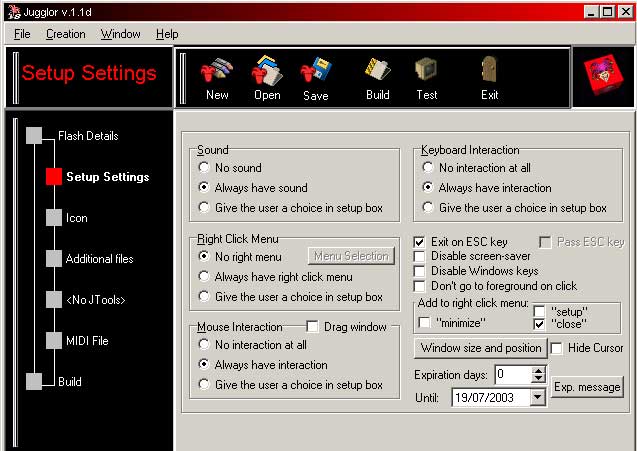Click the New project toolbar icon
637x451 pixels.
(217, 69)
